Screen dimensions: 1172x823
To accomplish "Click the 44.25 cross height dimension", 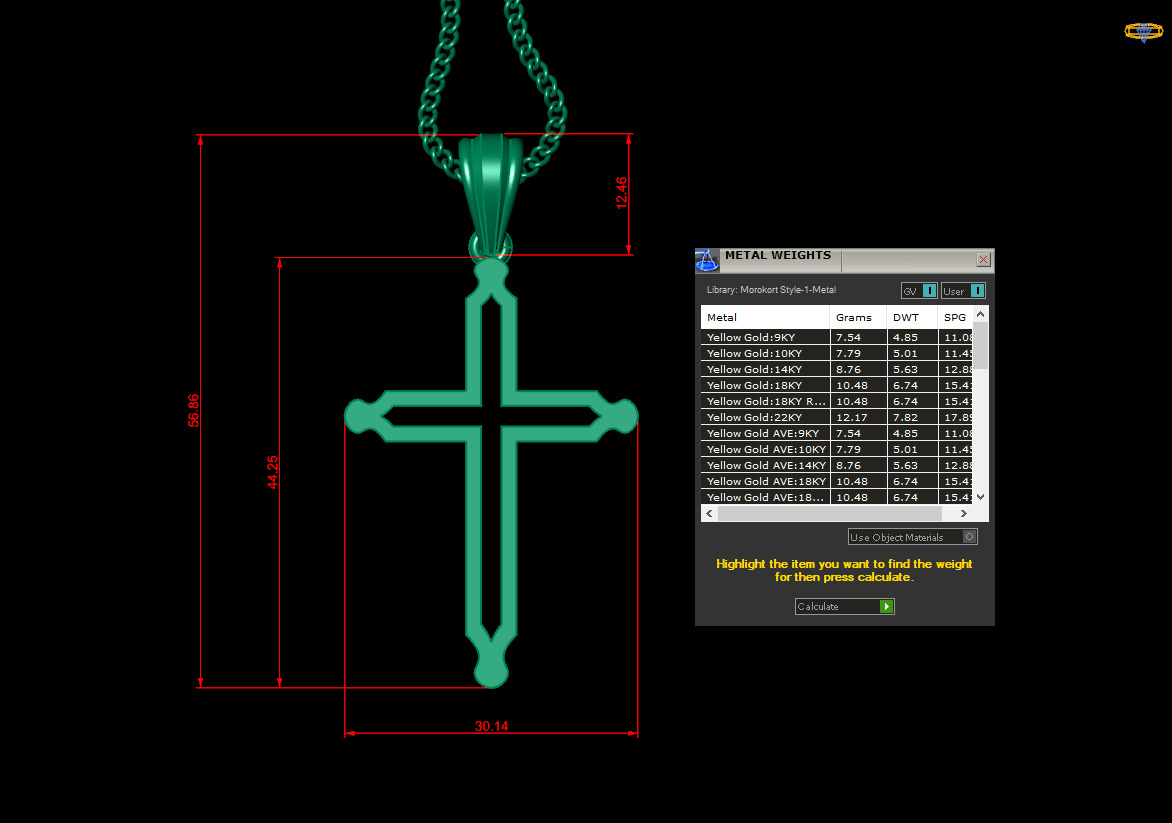I will pyautogui.click(x=273, y=472).
